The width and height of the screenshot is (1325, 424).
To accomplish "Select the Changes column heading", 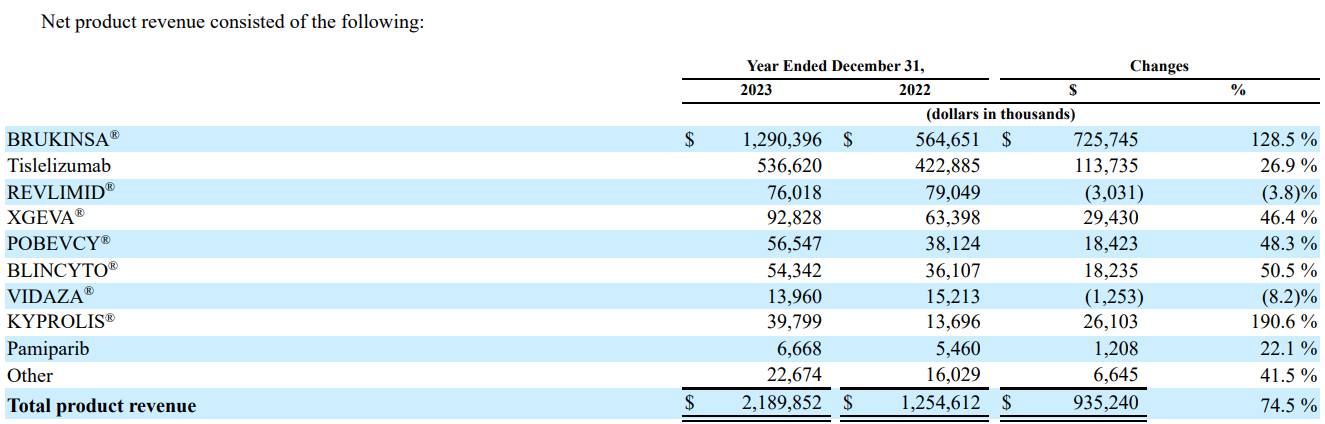I will tap(1159, 66).
